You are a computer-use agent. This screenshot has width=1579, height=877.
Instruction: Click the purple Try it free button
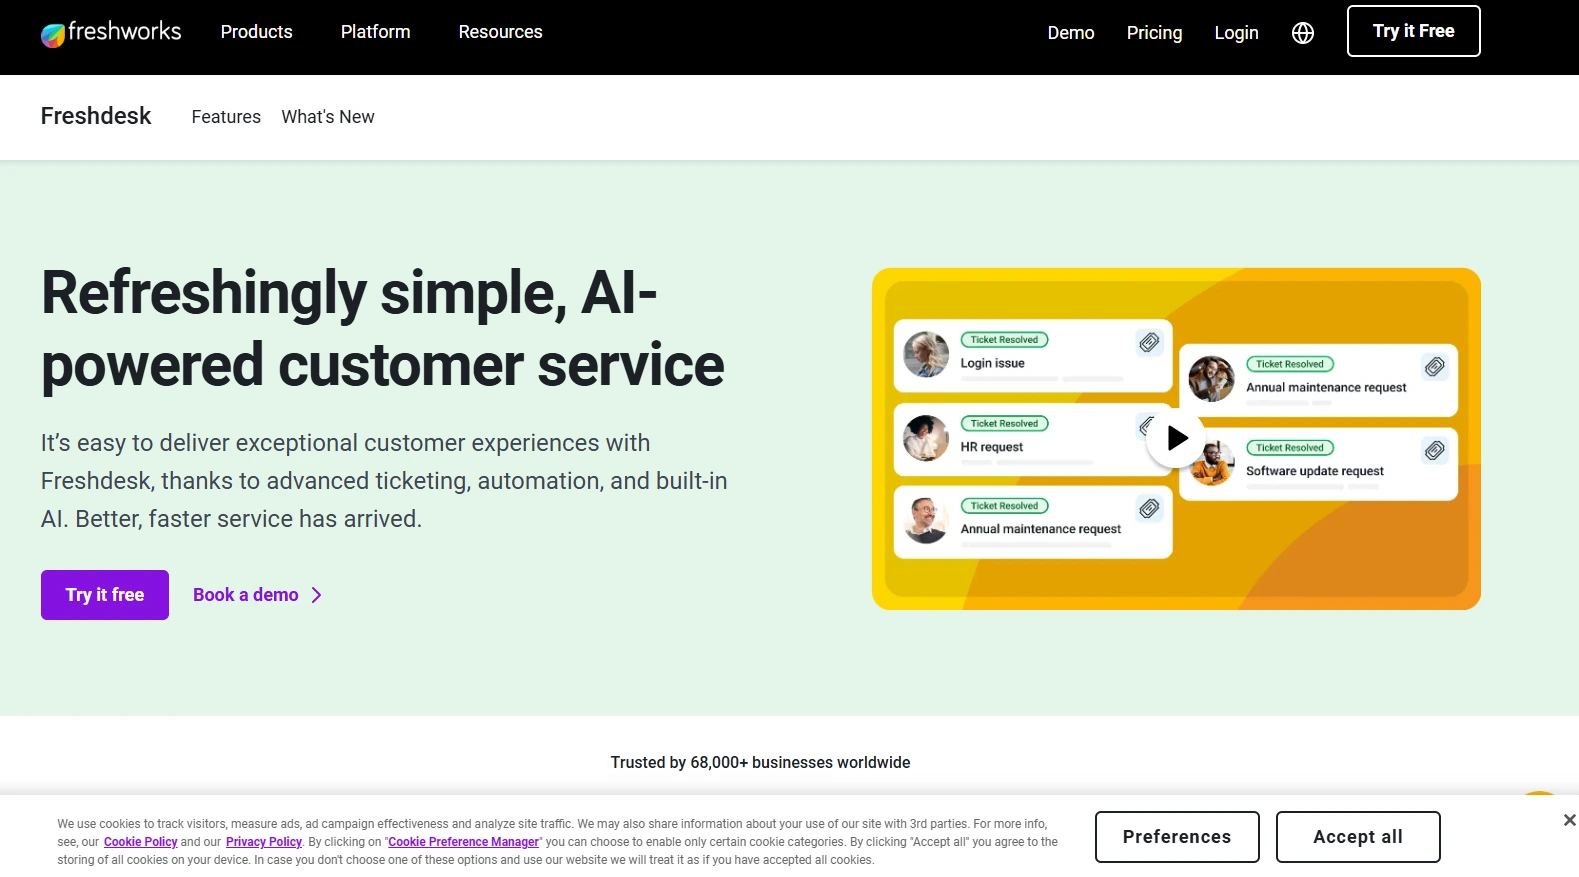pyautogui.click(x=105, y=595)
